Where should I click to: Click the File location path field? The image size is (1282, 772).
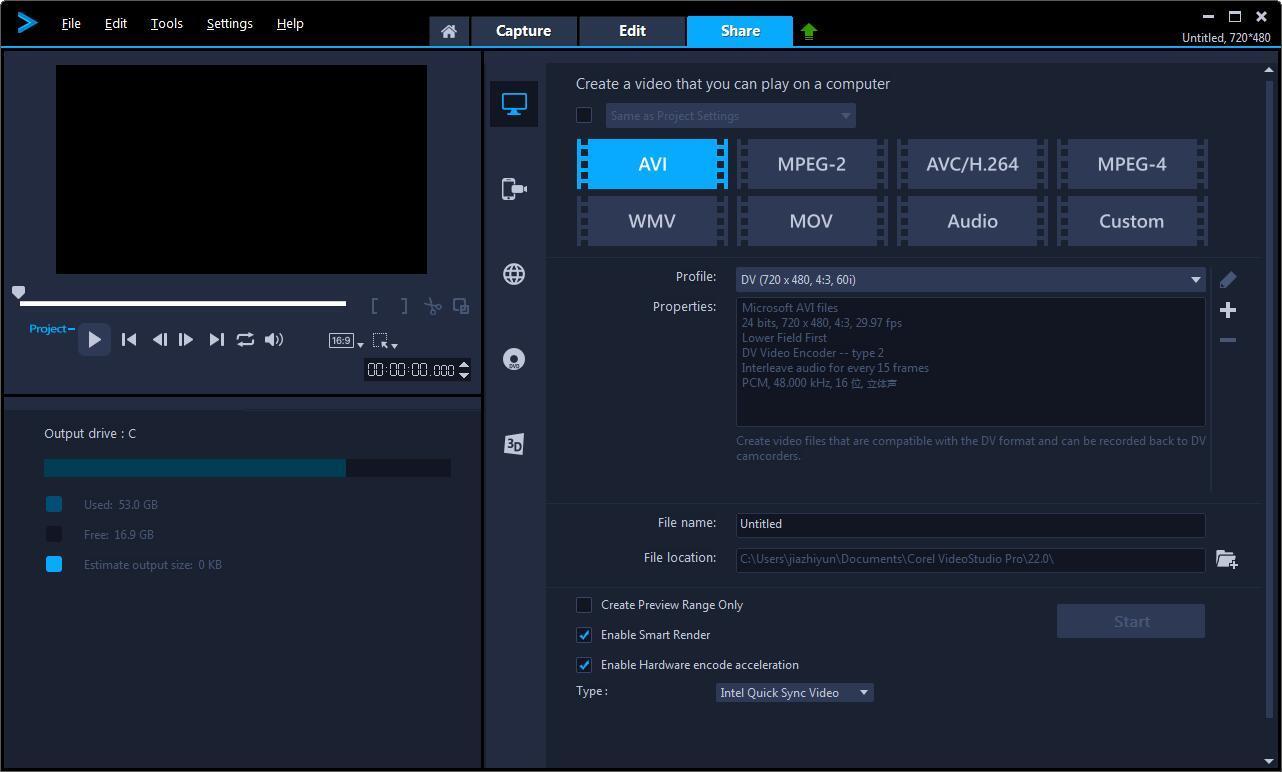tap(971, 559)
